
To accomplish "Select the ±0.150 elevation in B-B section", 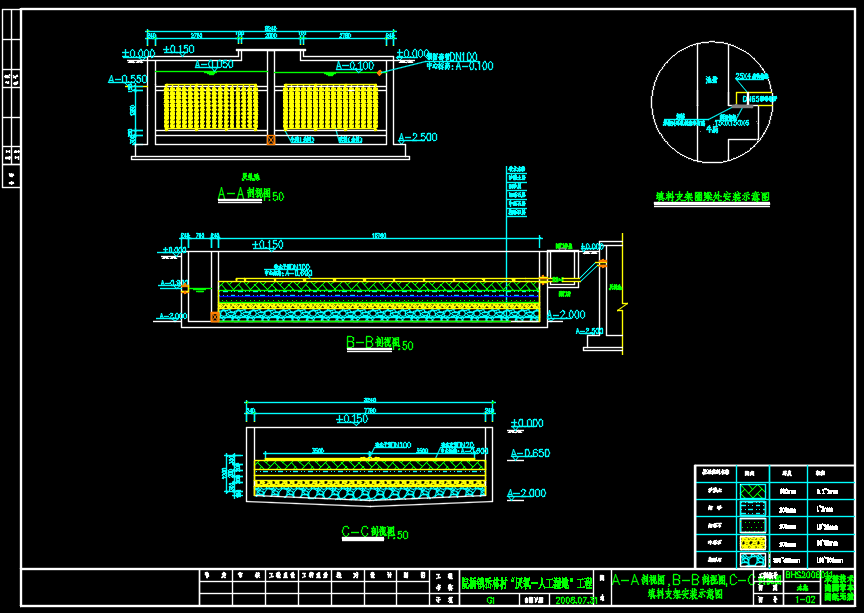I will click(x=268, y=245).
